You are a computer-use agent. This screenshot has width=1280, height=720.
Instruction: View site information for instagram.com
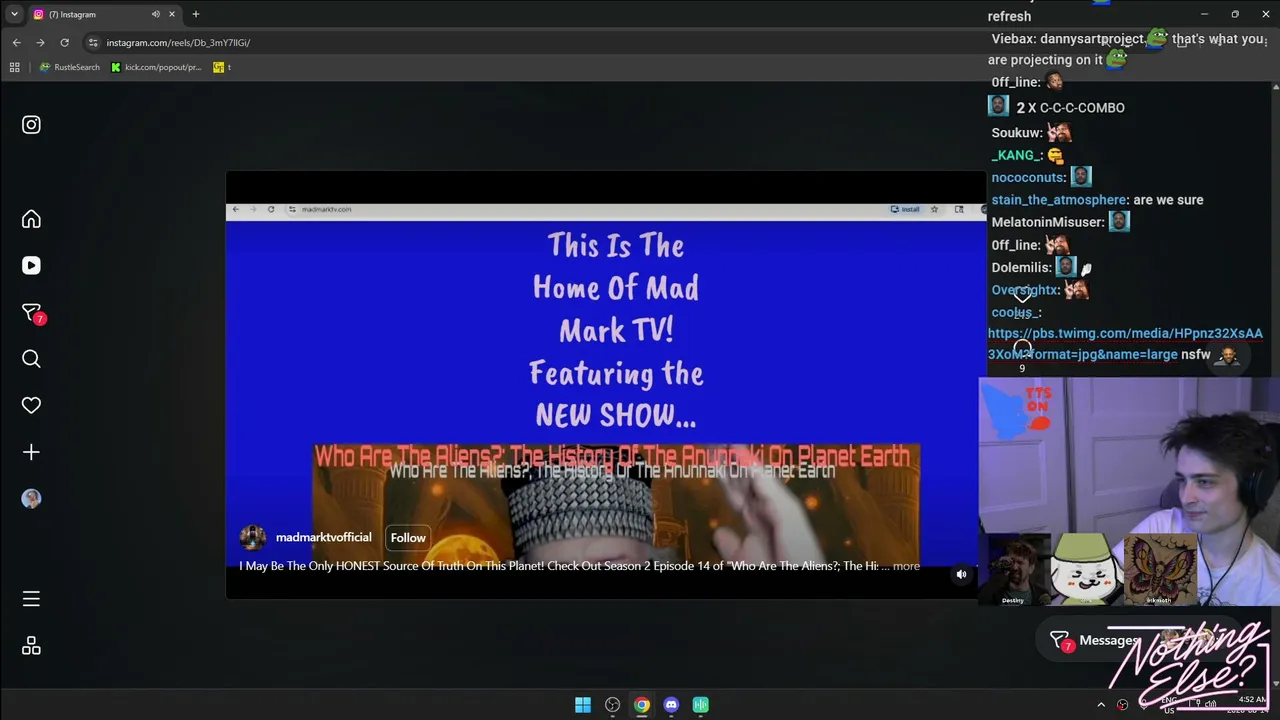[93, 43]
